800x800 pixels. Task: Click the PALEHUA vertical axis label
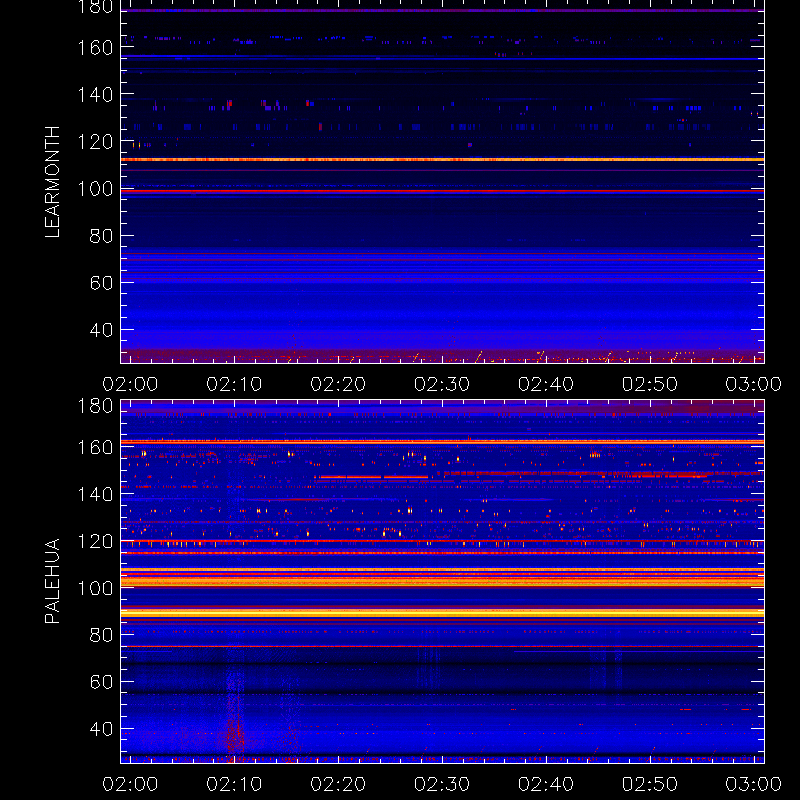52,581
